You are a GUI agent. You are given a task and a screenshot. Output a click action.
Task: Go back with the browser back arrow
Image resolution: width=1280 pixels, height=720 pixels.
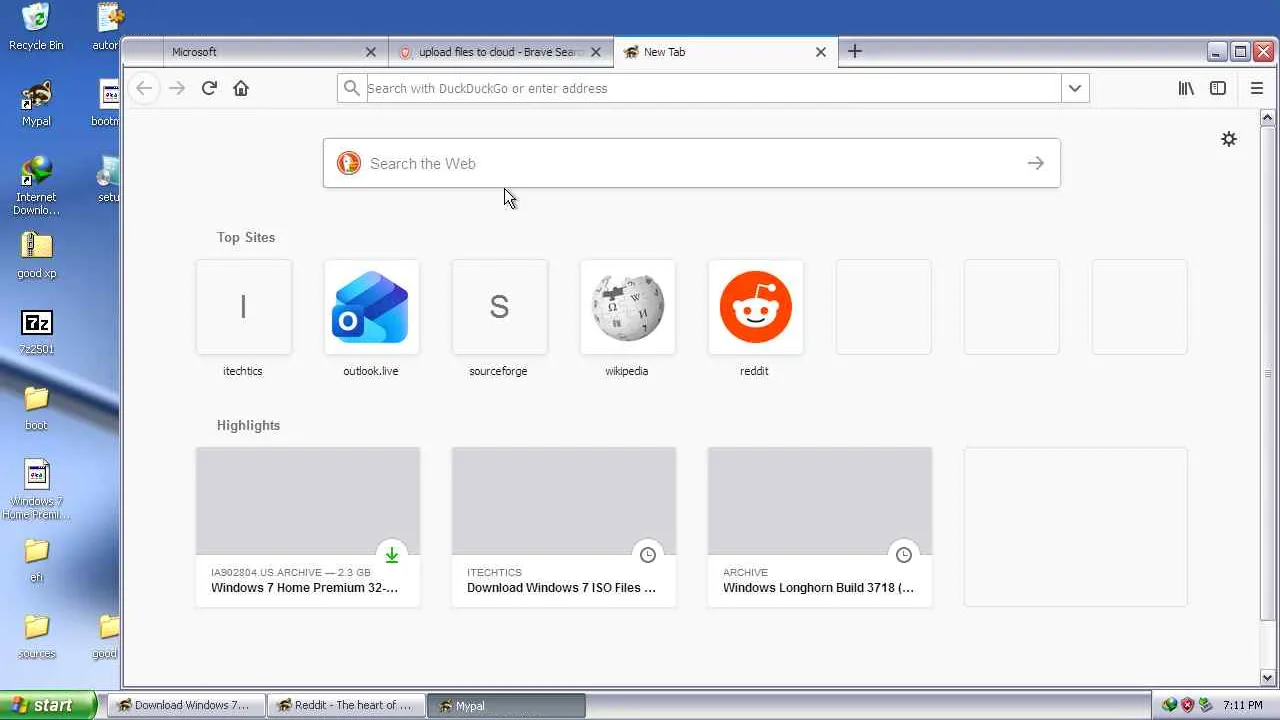(x=145, y=88)
